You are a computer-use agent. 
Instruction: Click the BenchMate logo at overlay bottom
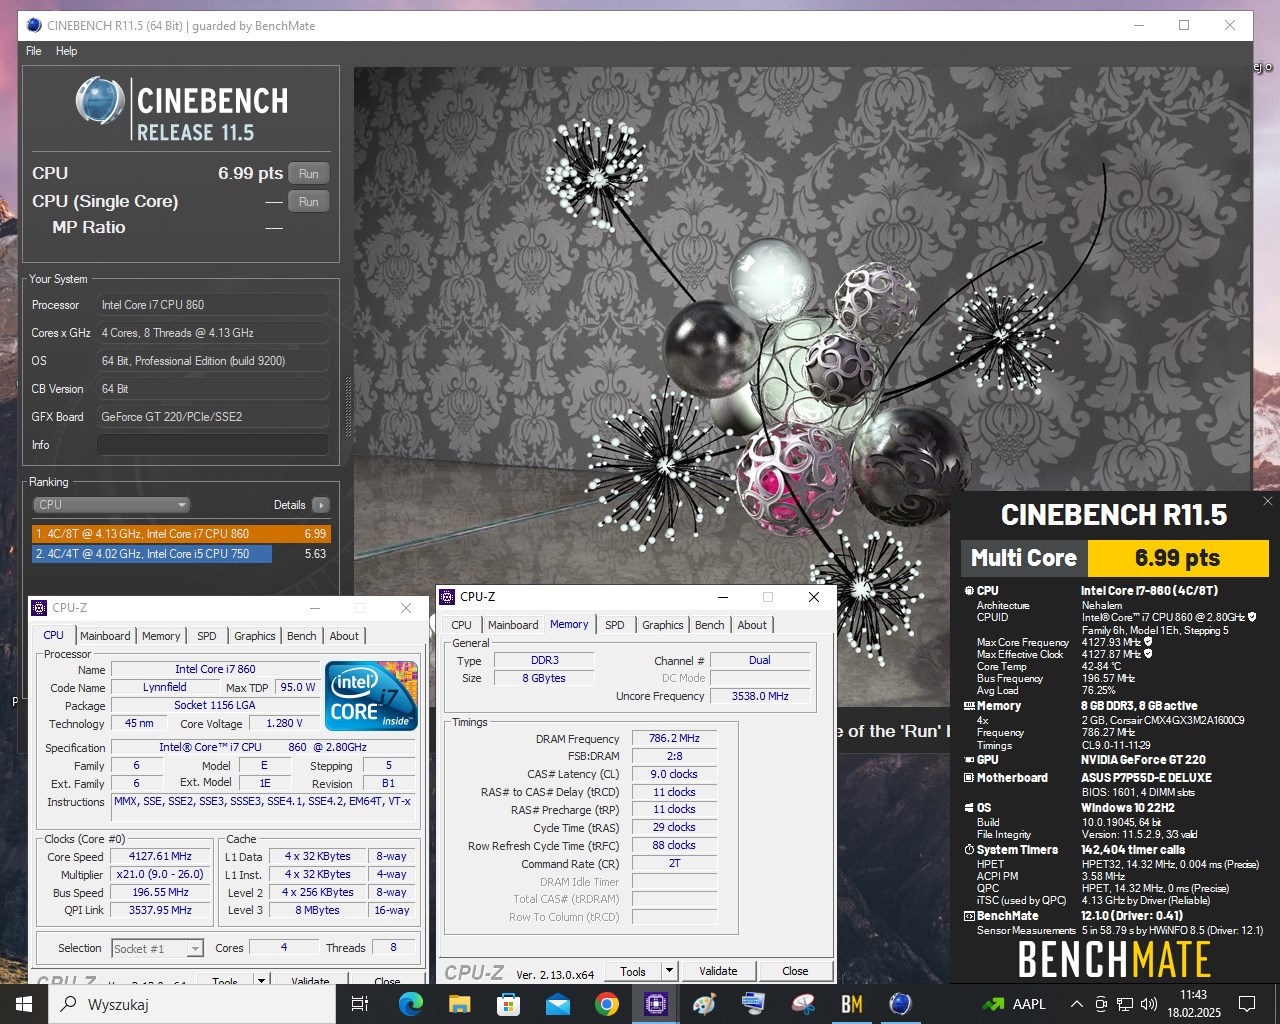coord(1114,960)
